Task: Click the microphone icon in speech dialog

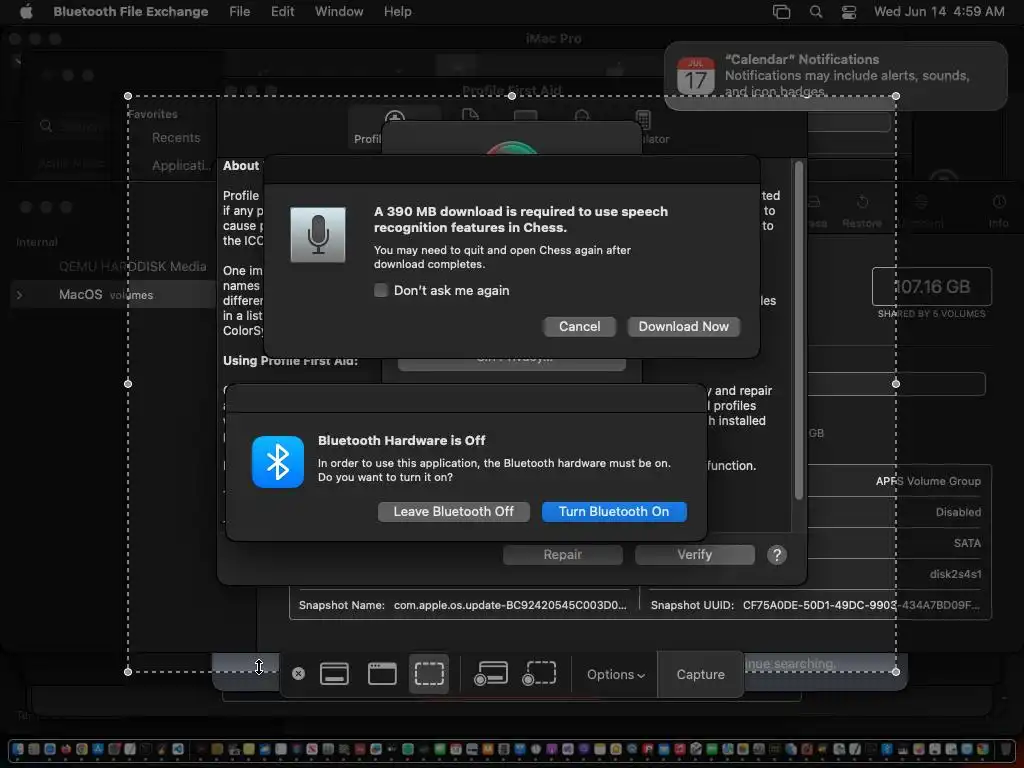Action: [318, 235]
